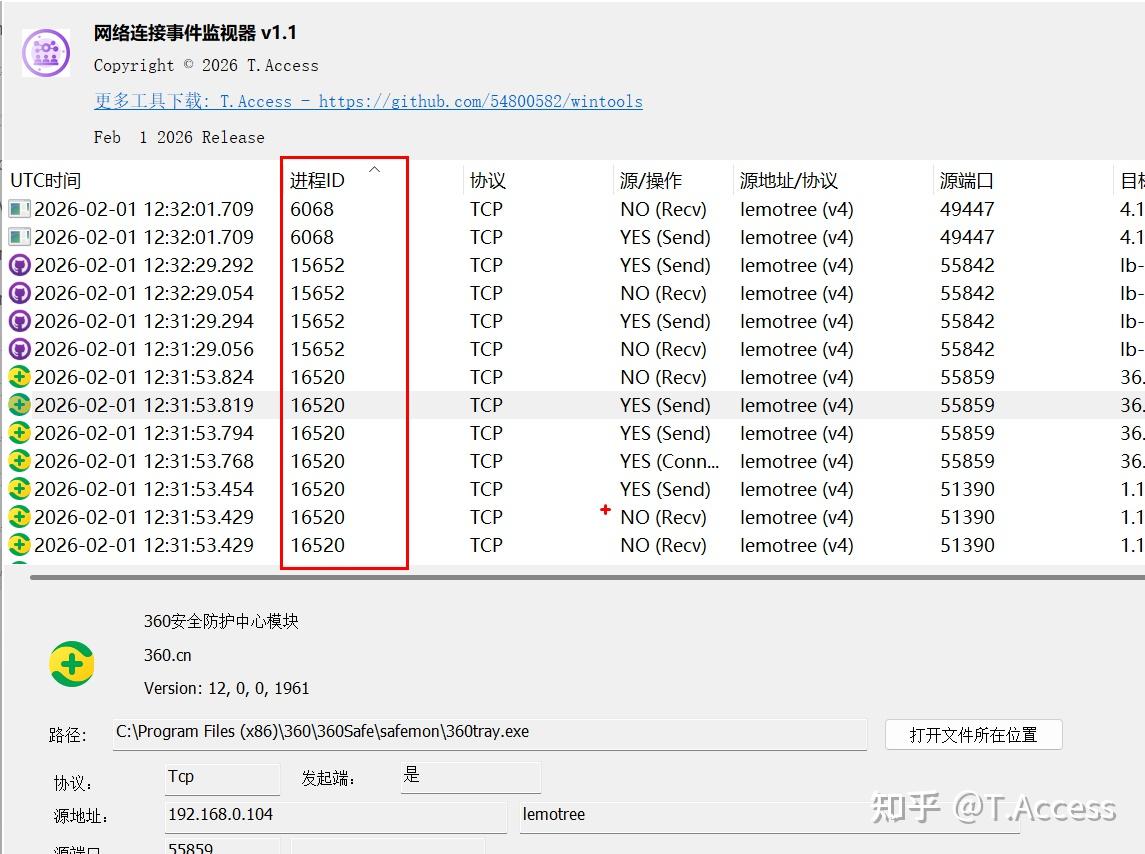Click NO (Recv) in row 12:31:29.056

[663, 349]
